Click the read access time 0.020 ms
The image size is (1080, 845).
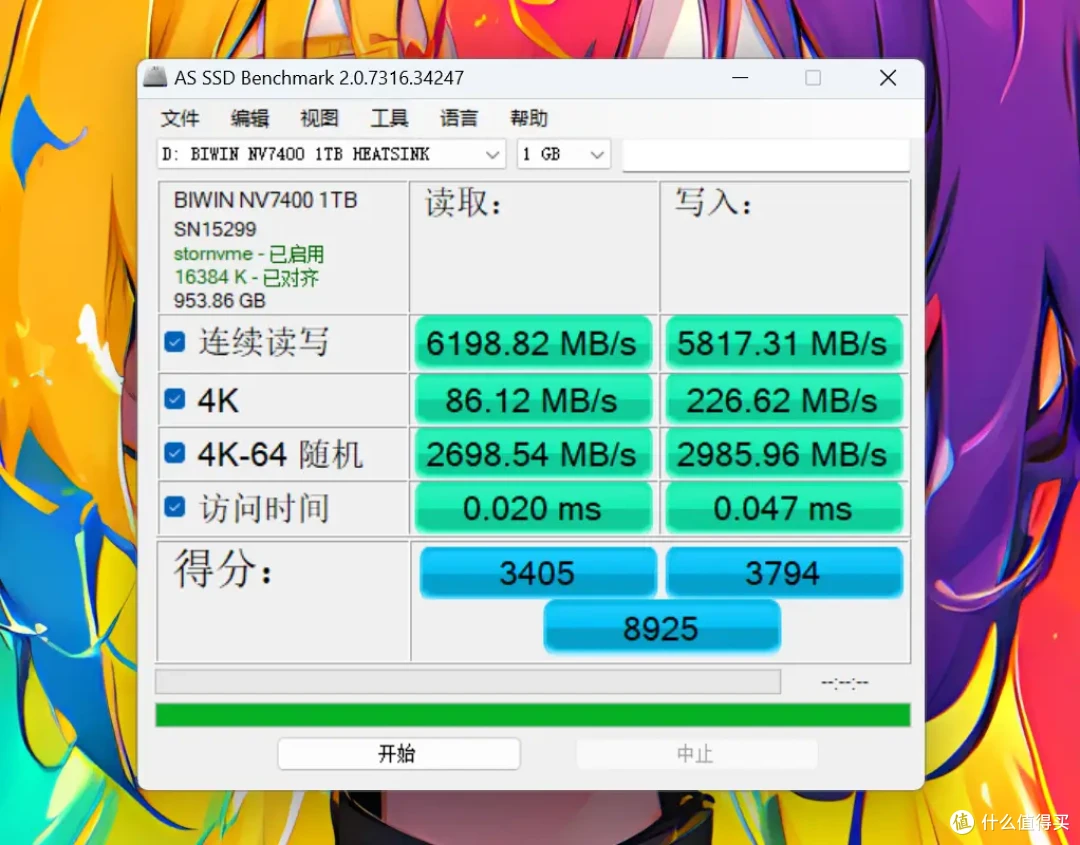(532, 508)
